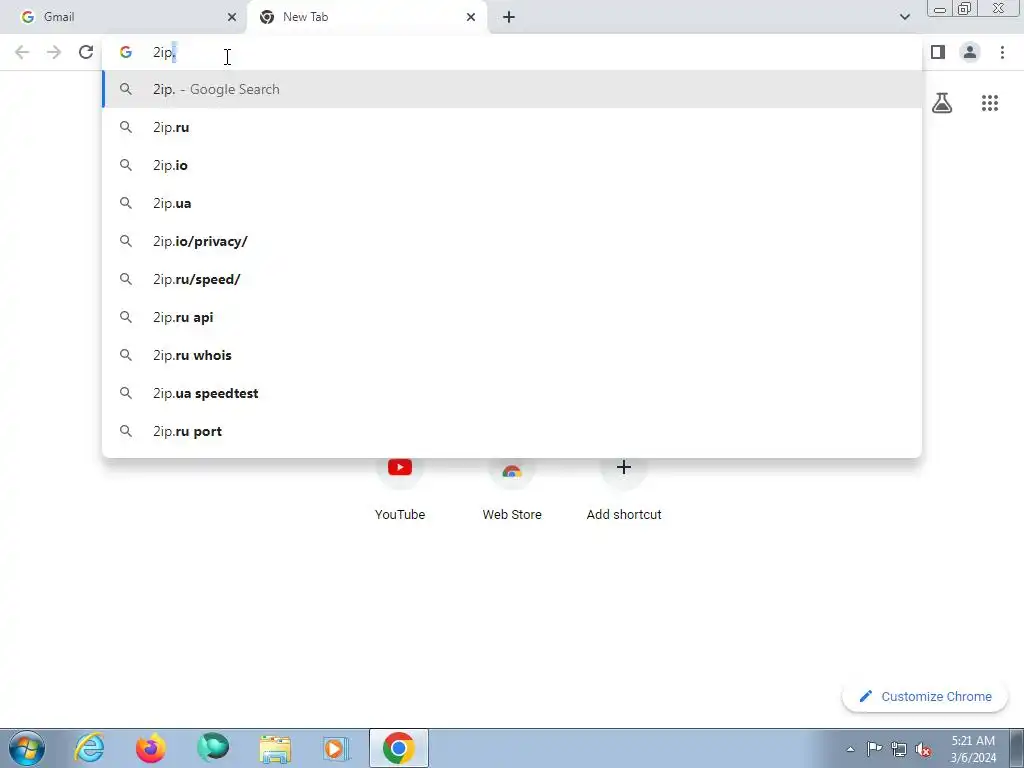Open the Chrome profile avatar
Screen dimensions: 1024x768
tap(970, 52)
